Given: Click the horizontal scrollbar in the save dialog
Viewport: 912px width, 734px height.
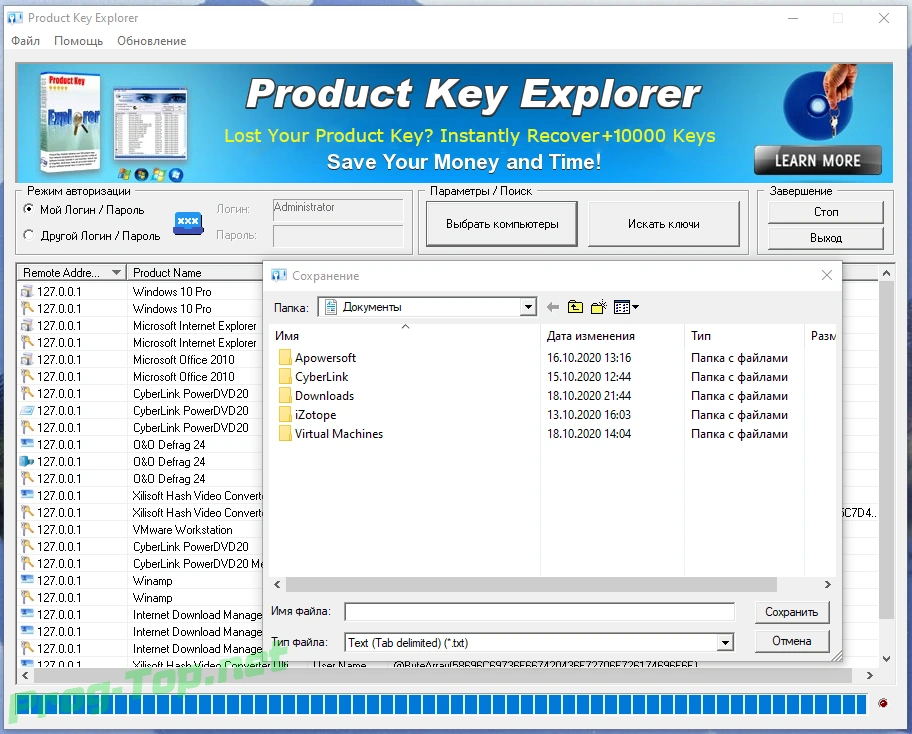Looking at the screenshot, I should pos(531,584).
